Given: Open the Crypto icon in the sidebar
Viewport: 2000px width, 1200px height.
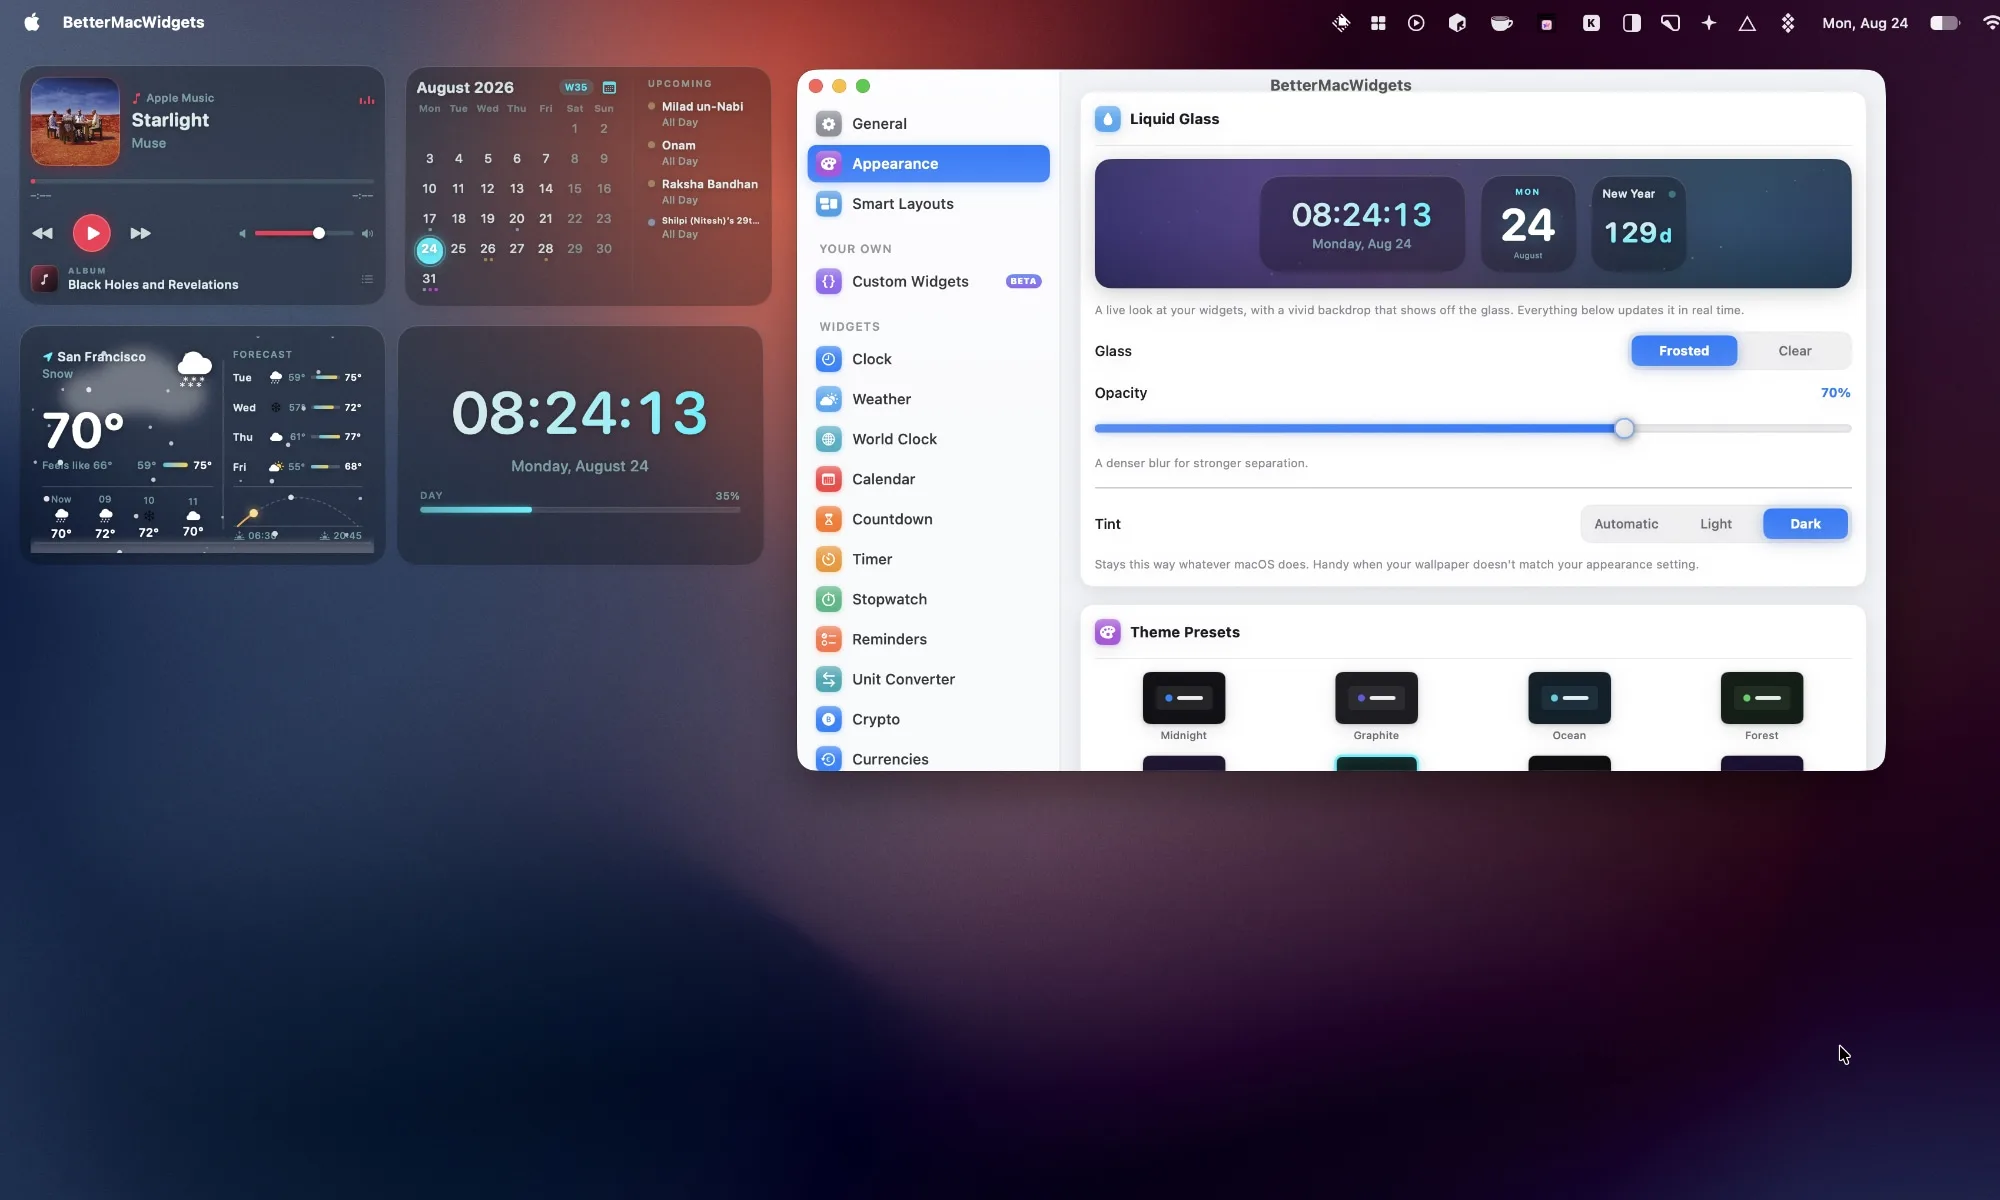Looking at the screenshot, I should pyautogui.click(x=828, y=719).
